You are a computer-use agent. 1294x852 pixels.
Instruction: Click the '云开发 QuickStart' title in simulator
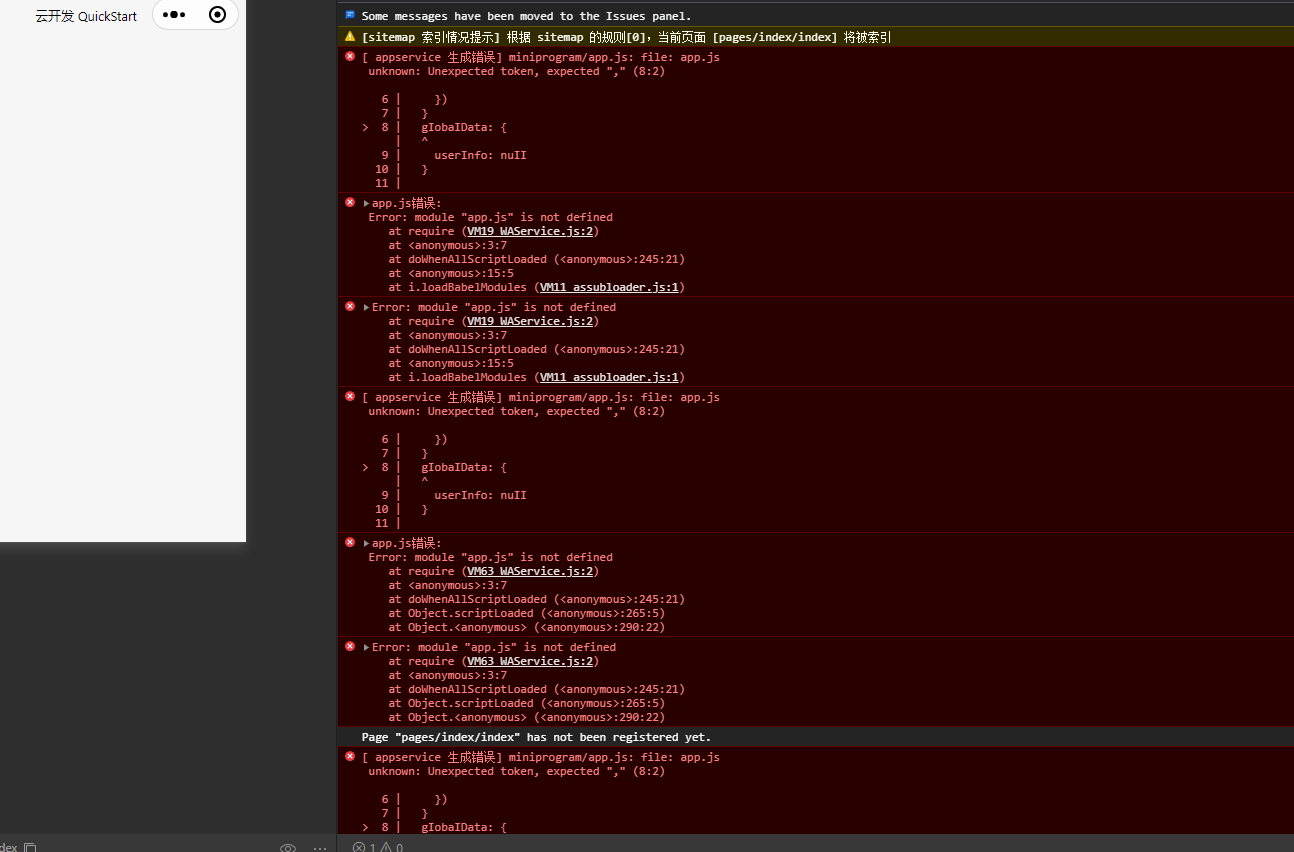point(86,16)
